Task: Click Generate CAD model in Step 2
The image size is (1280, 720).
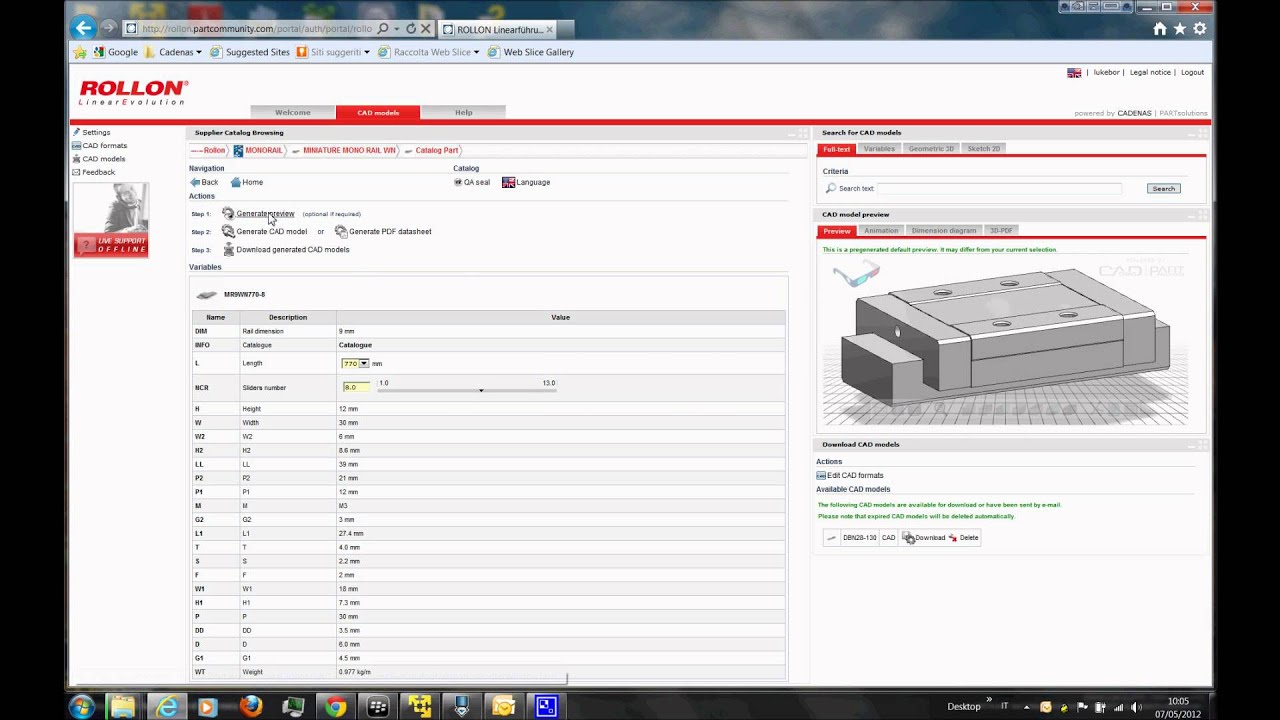Action: (x=271, y=231)
